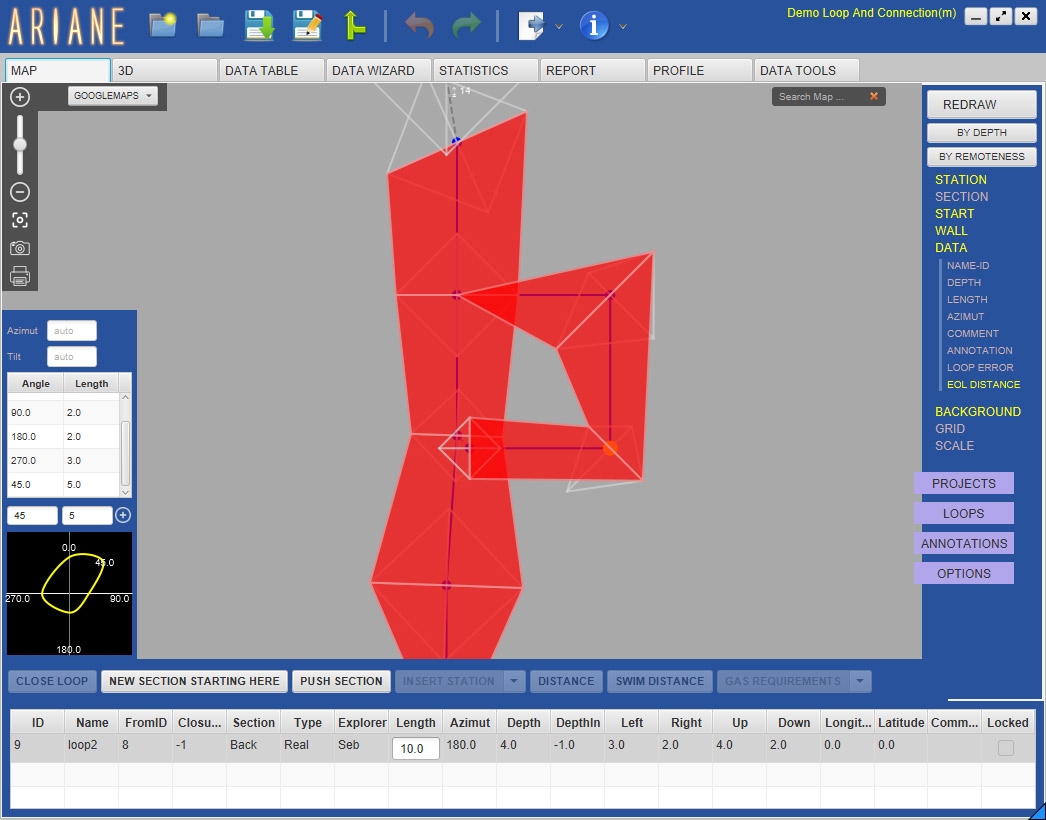Select the center-on-map focus icon
Viewport: 1046px width, 820px height.
point(19,220)
